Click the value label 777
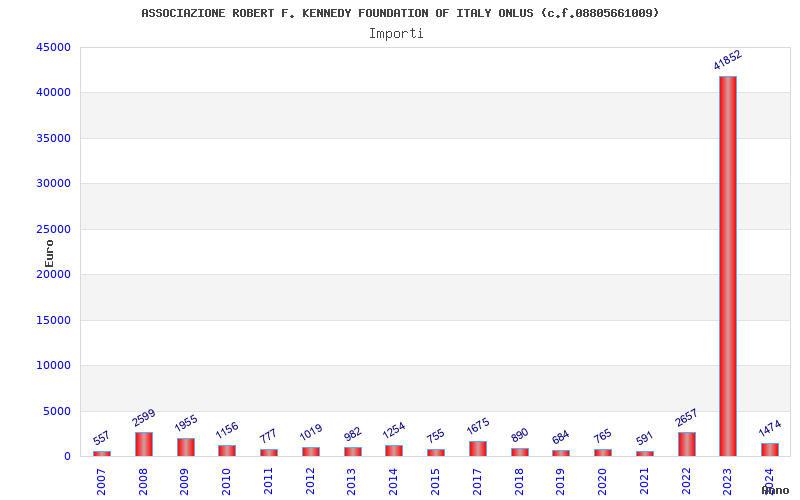Viewport: 800px width, 500px height. pos(268,436)
